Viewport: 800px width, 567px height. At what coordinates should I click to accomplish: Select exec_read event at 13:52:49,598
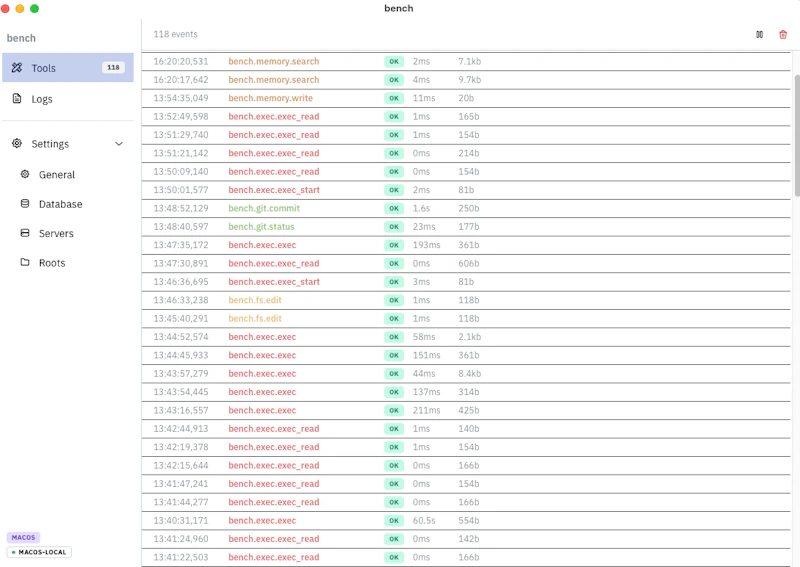click(x=466, y=116)
